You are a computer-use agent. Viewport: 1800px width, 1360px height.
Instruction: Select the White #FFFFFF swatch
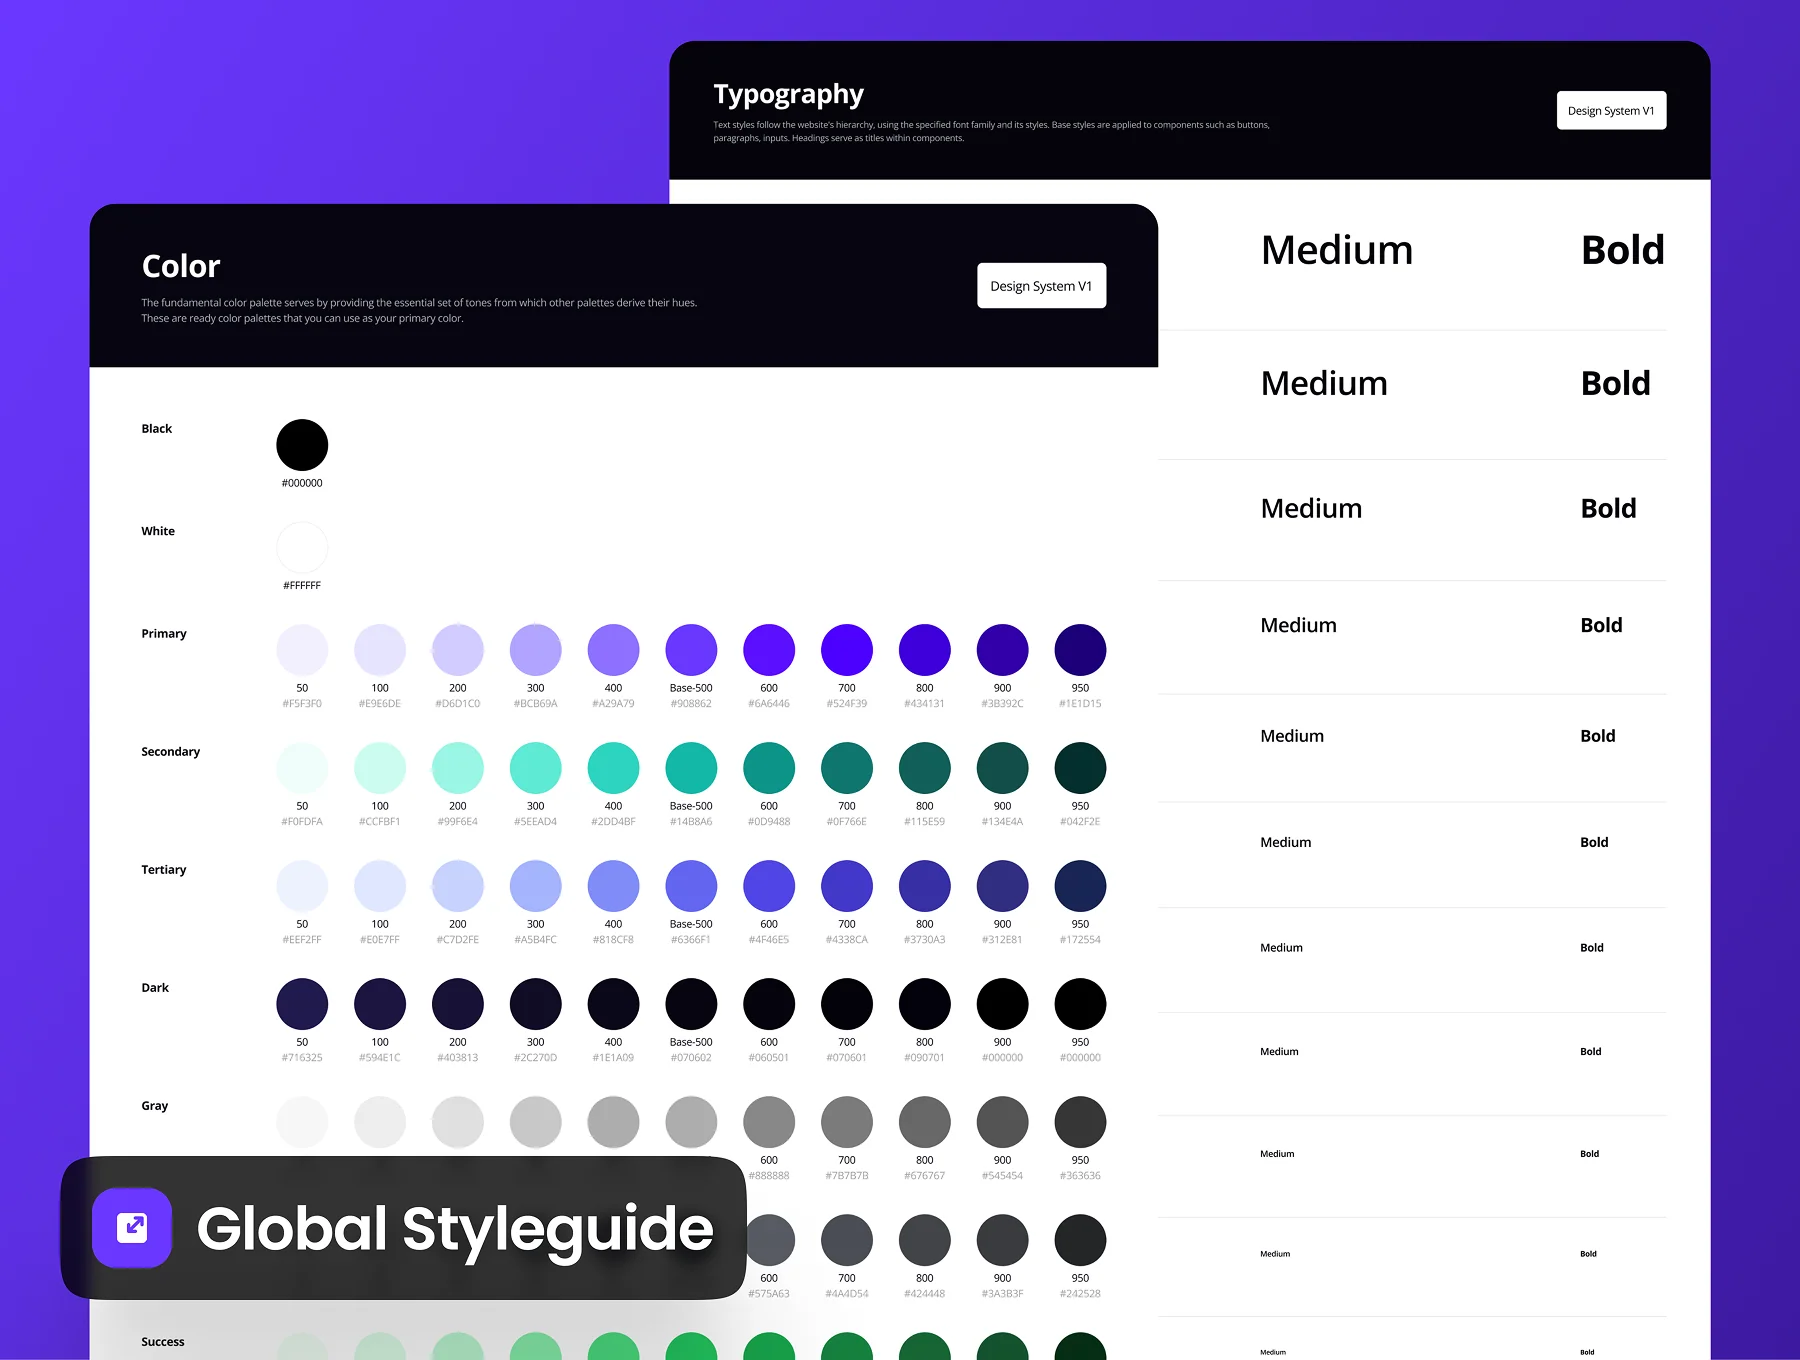point(302,548)
